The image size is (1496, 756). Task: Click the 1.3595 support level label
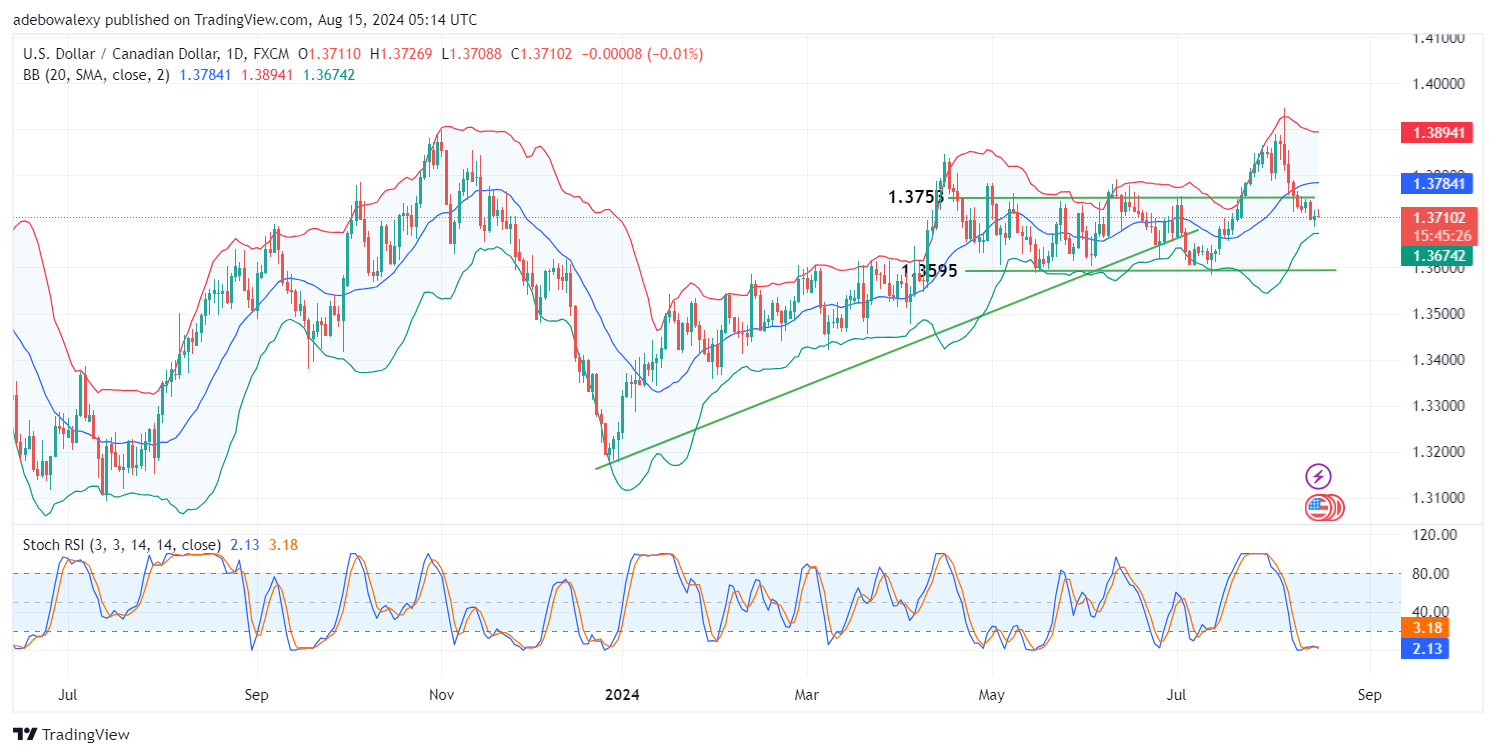pos(930,270)
